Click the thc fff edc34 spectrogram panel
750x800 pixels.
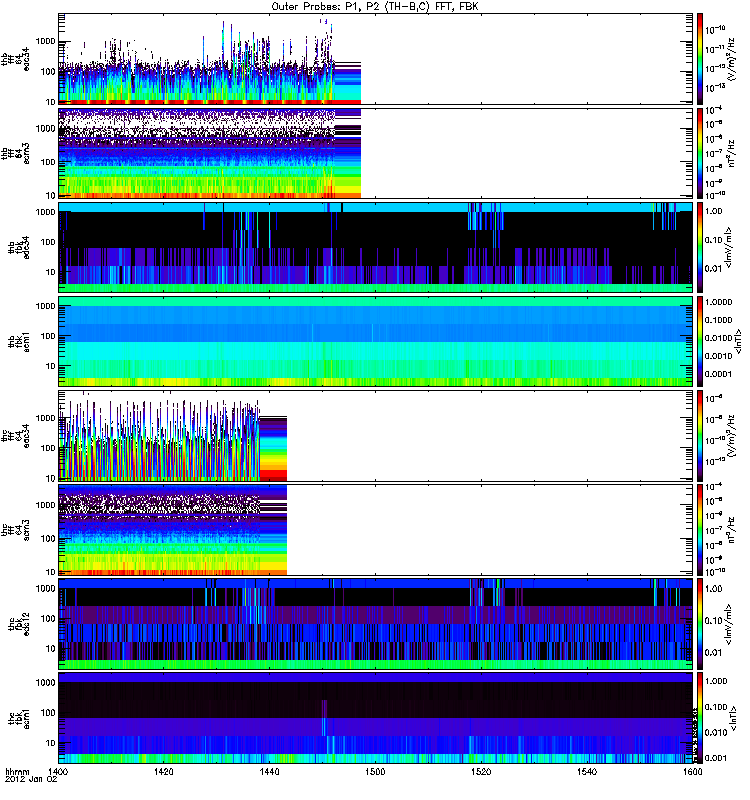376,436
